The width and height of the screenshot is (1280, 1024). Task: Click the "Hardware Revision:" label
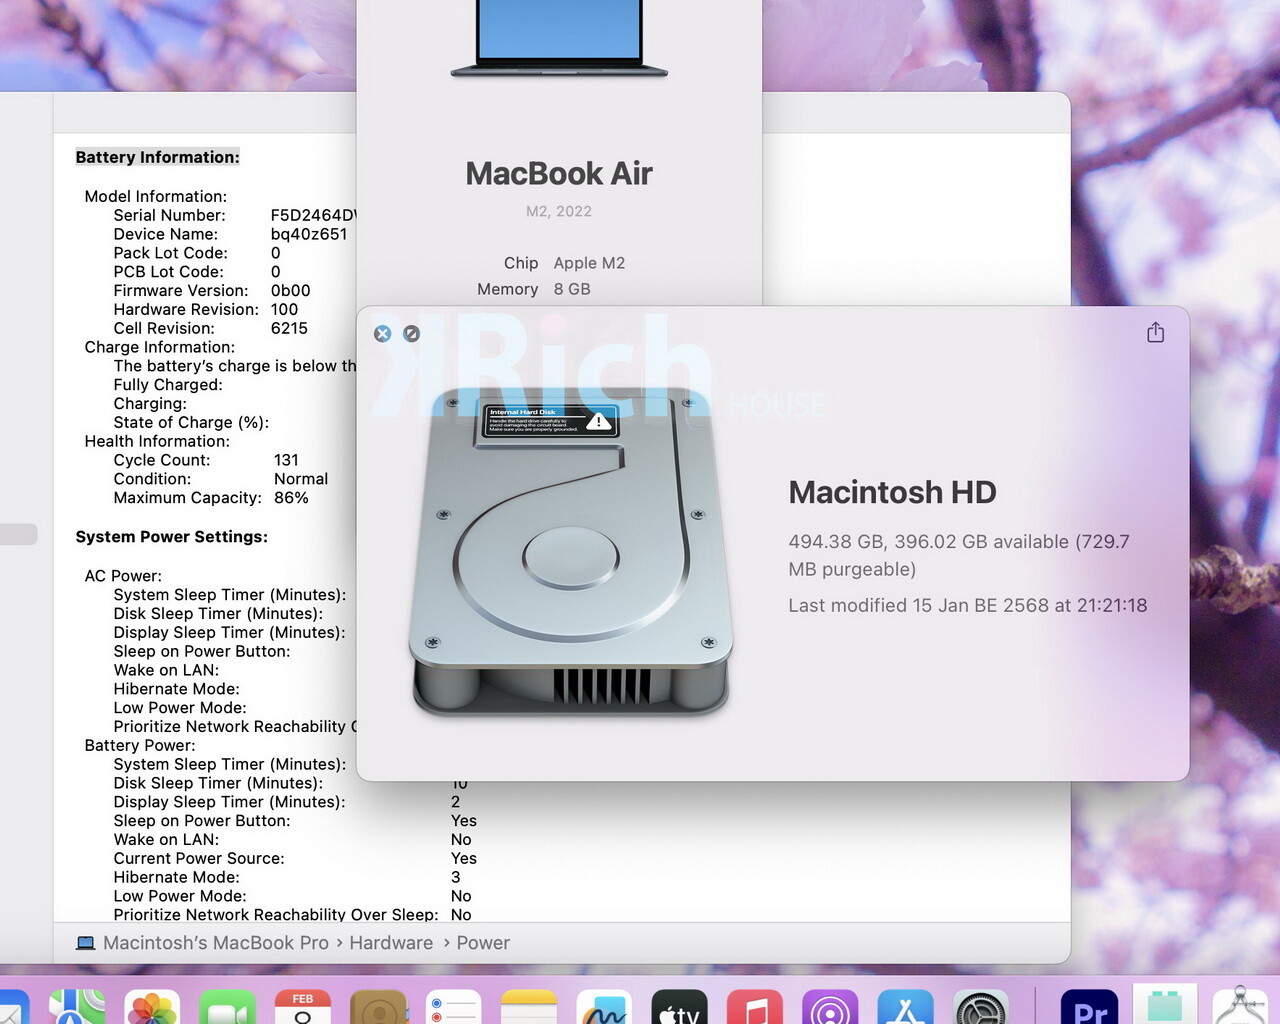click(x=186, y=310)
